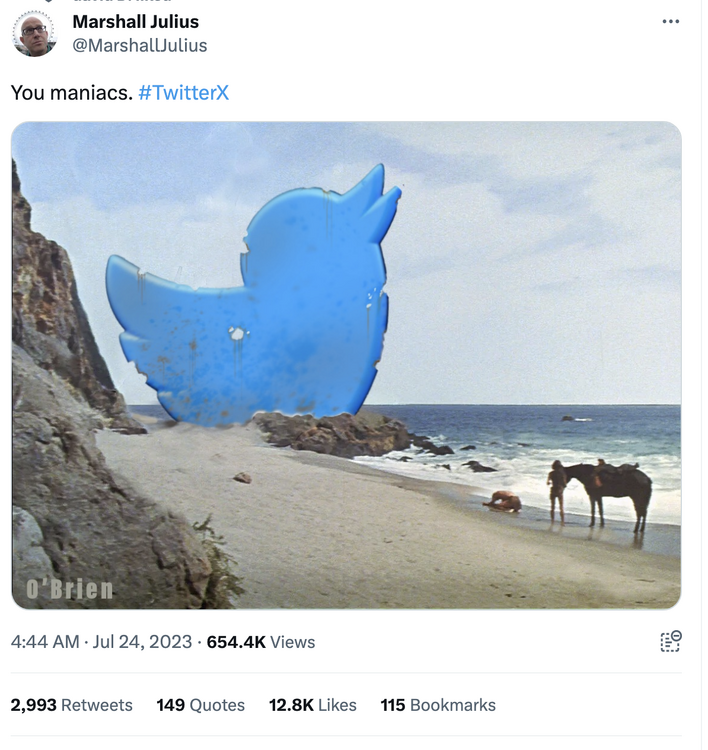This screenshot has height=750, width=708.
Task: Open the @MarshallJulius handle link
Action: (140, 45)
